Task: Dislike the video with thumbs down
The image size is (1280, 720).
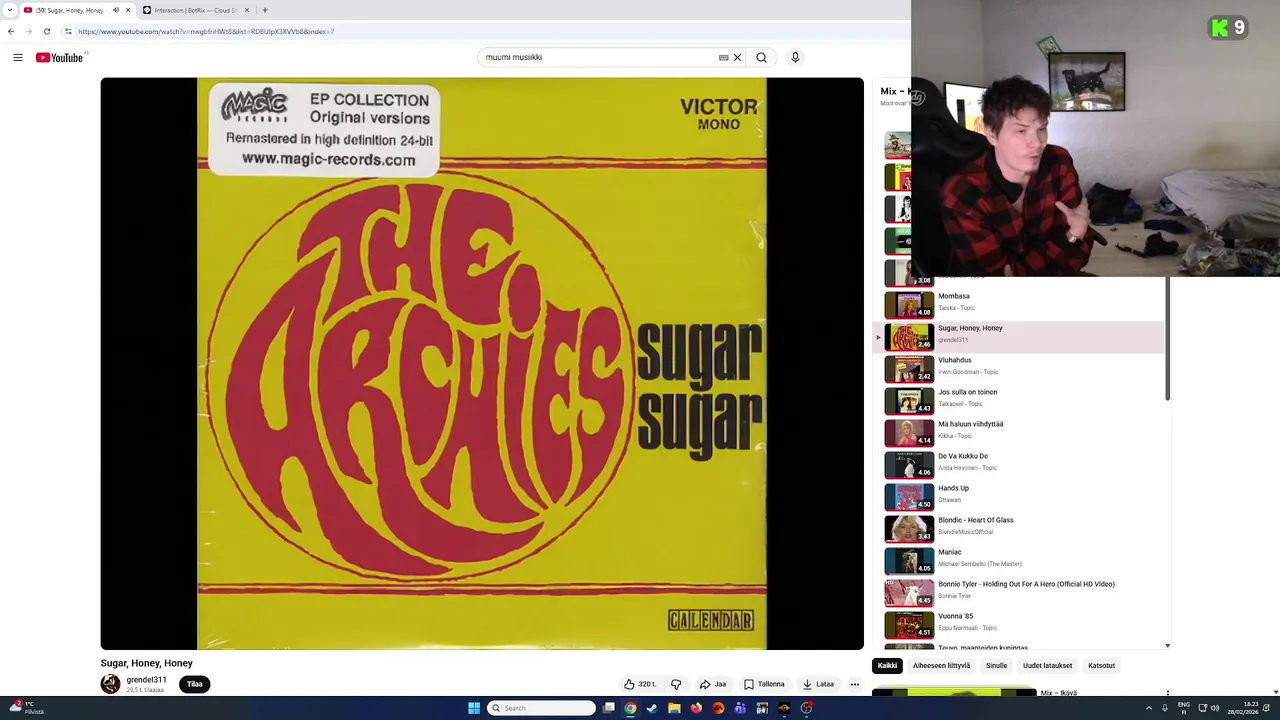Action: pos(676,684)
